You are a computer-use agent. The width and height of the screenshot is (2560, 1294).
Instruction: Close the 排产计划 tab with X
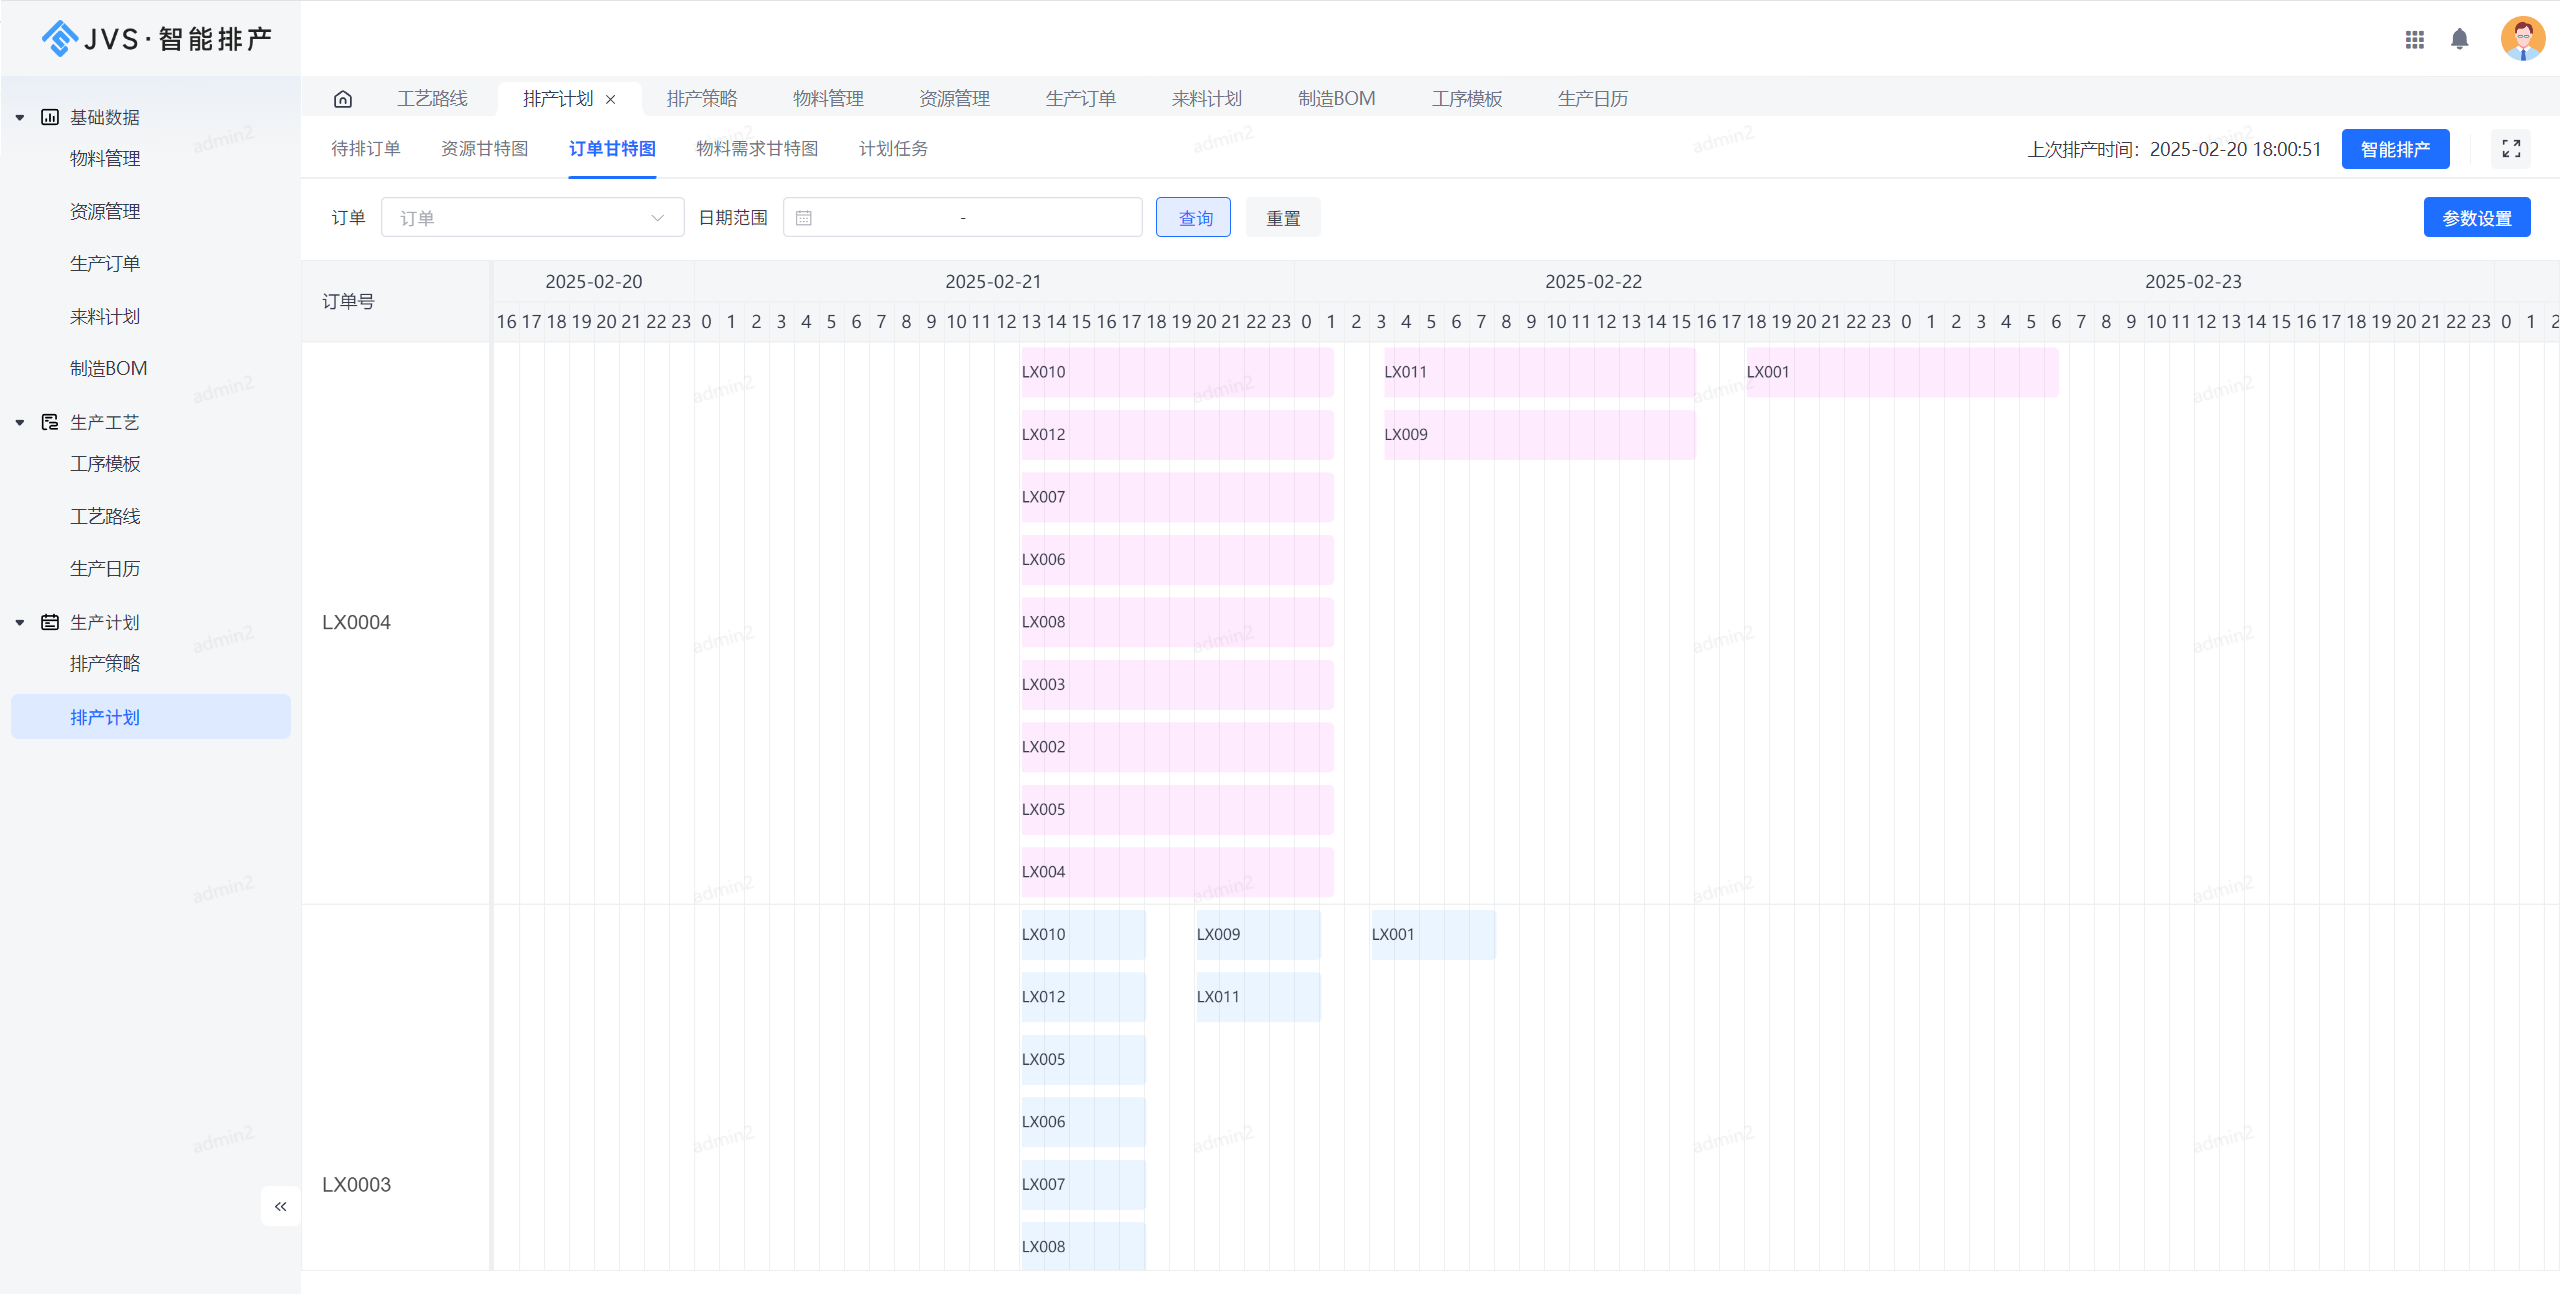click(x=611, y=99)
